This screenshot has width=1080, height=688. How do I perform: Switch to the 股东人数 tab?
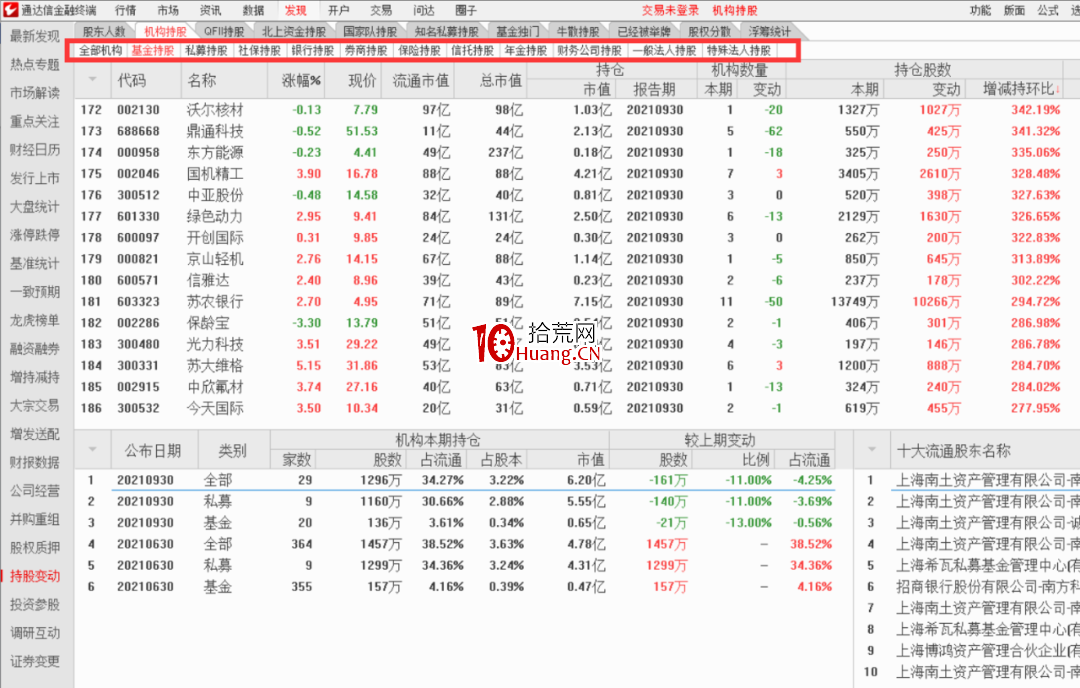(104, 32)
